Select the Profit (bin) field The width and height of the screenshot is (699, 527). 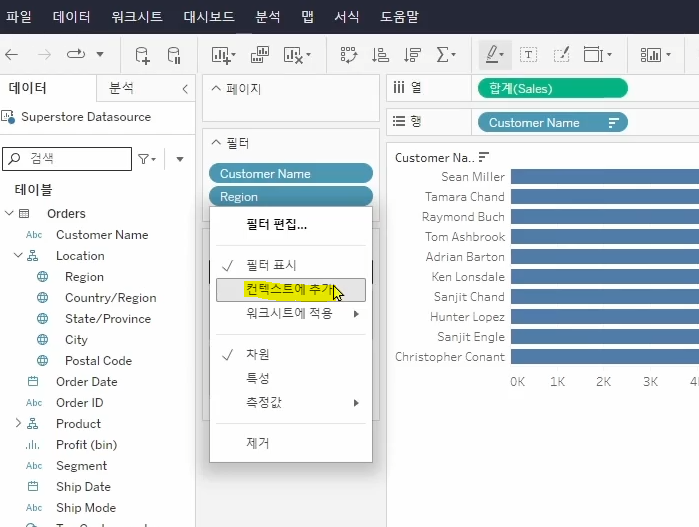(86, 445)
